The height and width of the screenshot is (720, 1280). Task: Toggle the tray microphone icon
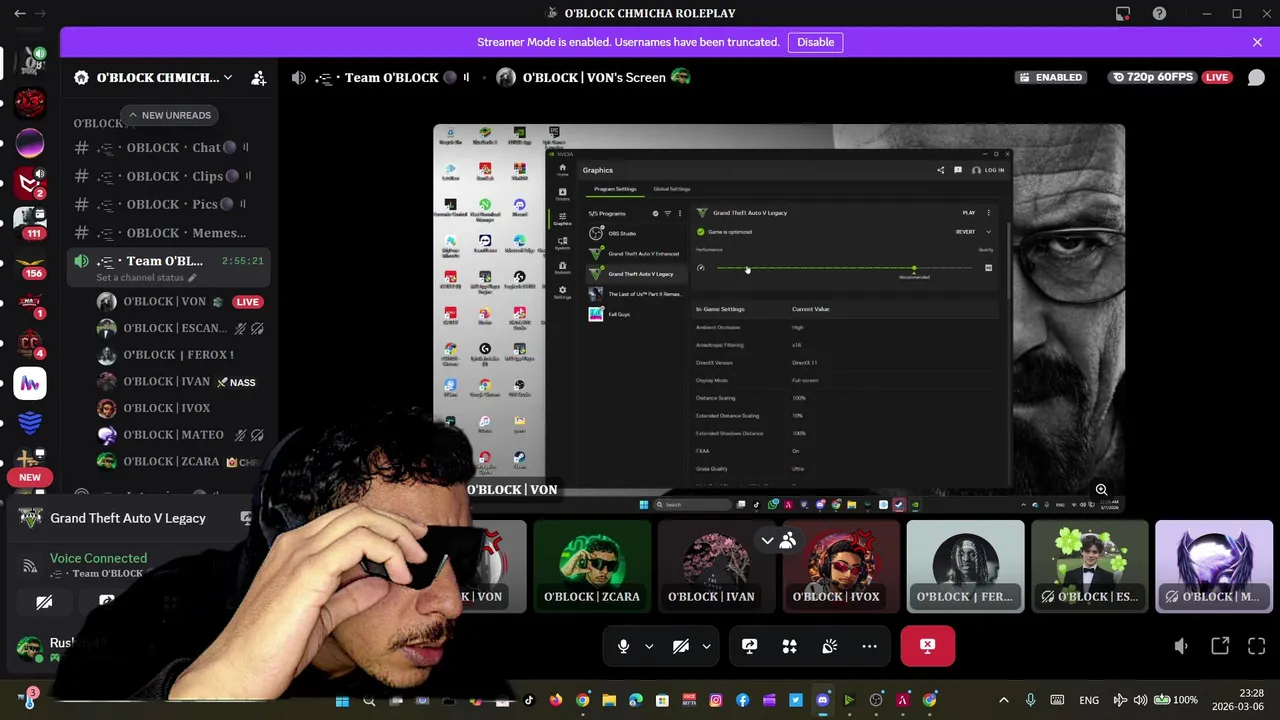tap(1030, 700)
